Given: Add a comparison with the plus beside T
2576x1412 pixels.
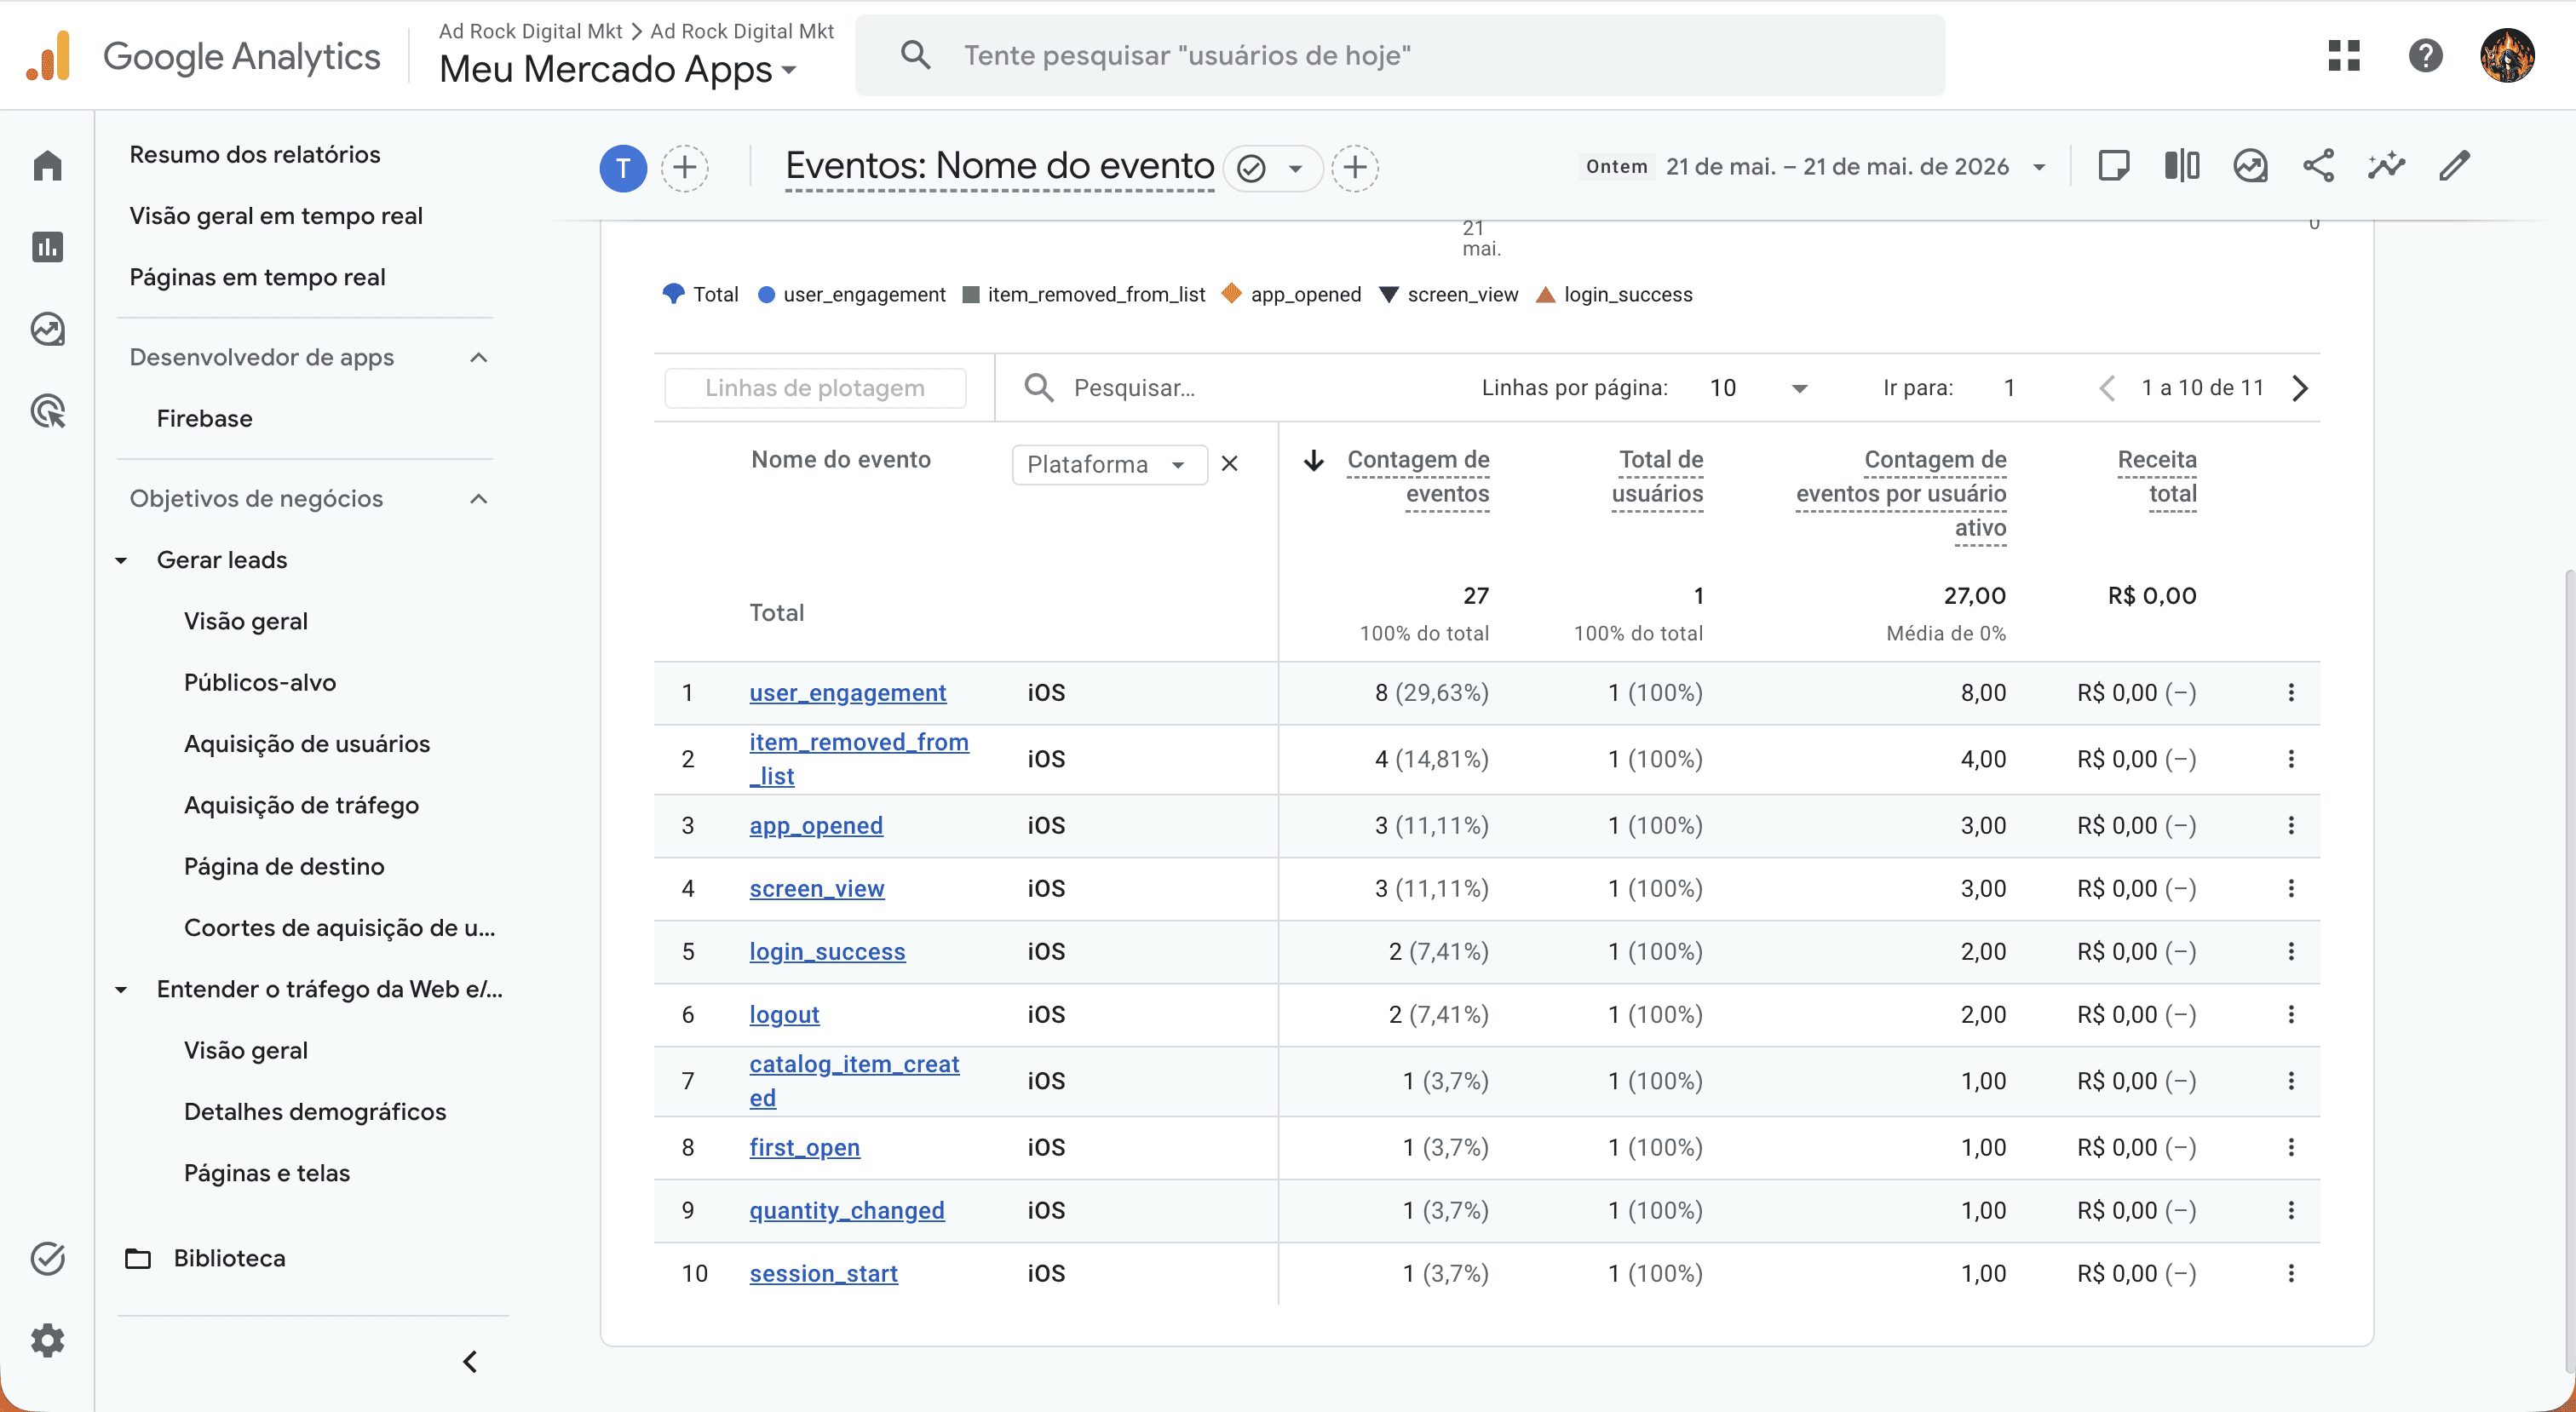Looking at the screenshot, I should pos(685,167).
